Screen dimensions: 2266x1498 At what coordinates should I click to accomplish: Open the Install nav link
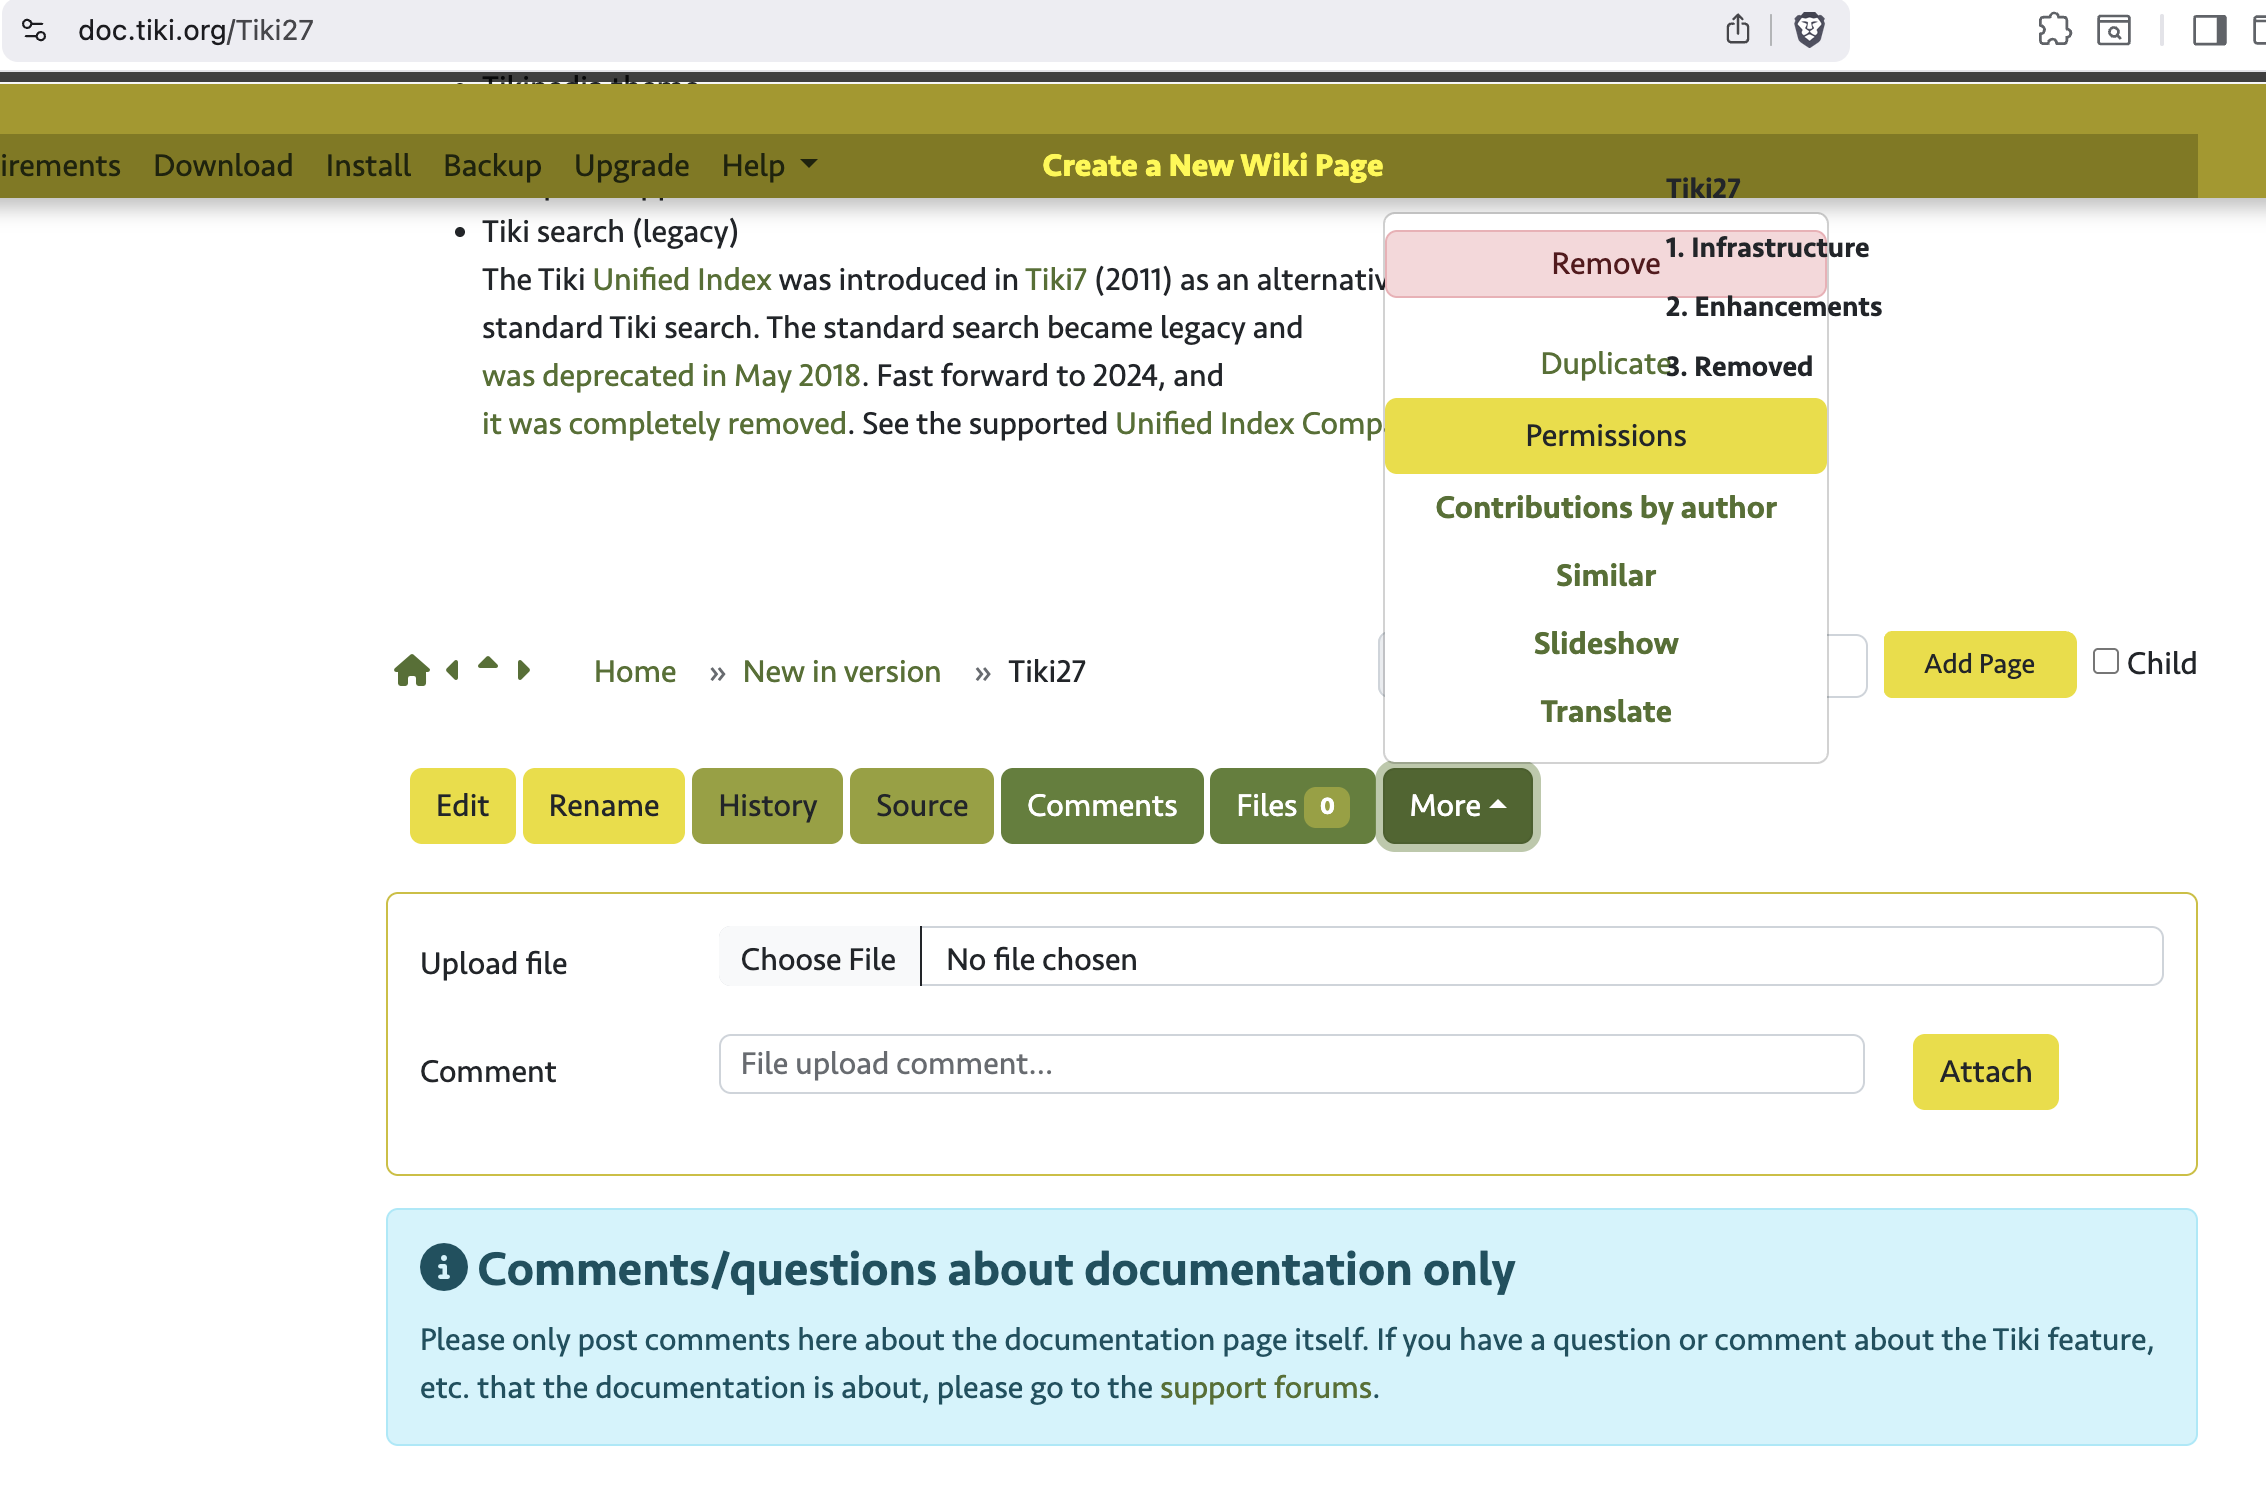368,165
